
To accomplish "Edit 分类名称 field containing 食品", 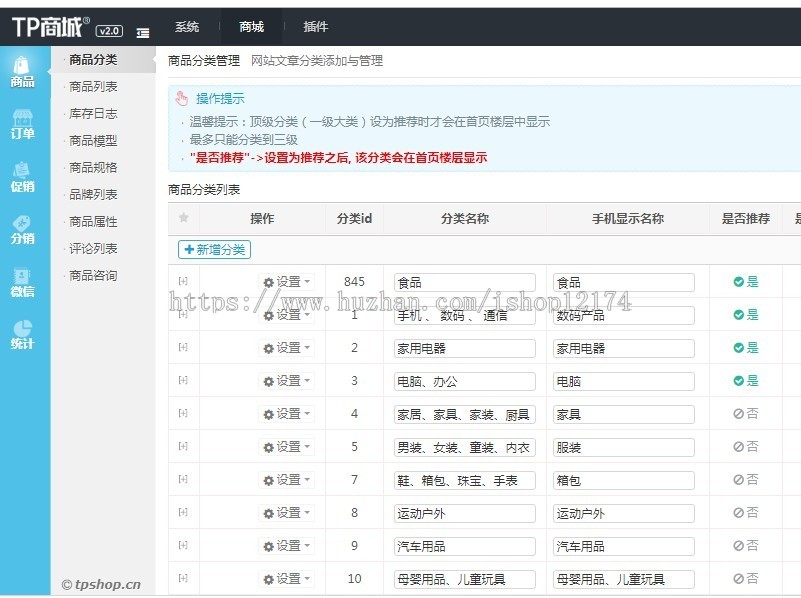I will tap(465, 282).
